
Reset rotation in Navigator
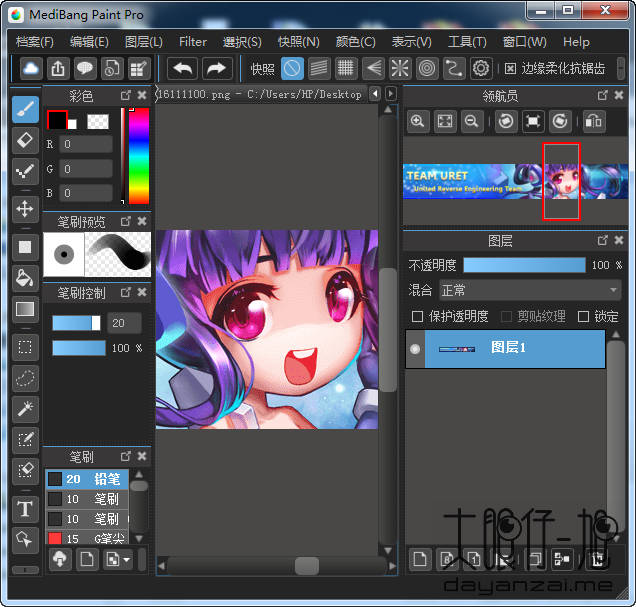point(533,121)
